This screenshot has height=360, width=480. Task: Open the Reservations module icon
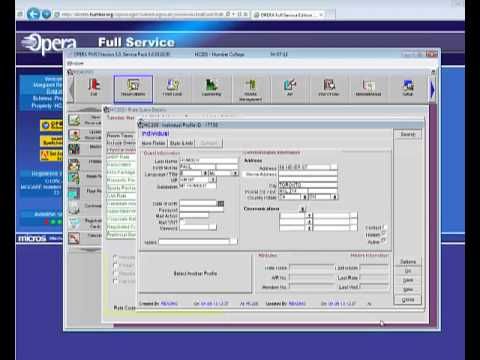(133, 89)
